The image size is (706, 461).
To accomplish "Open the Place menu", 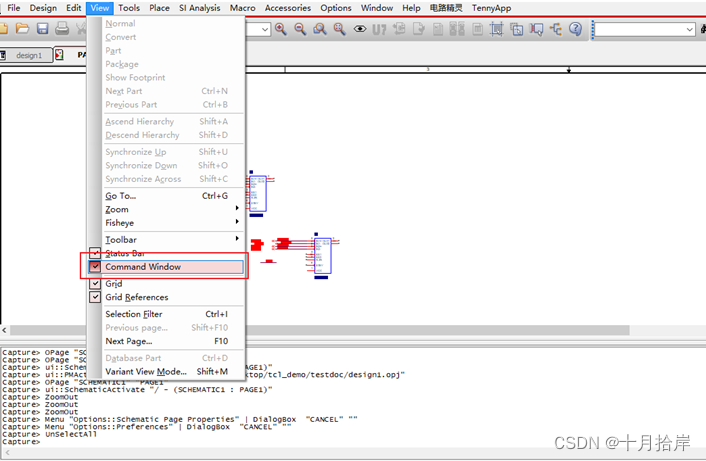I will (159, 8).
